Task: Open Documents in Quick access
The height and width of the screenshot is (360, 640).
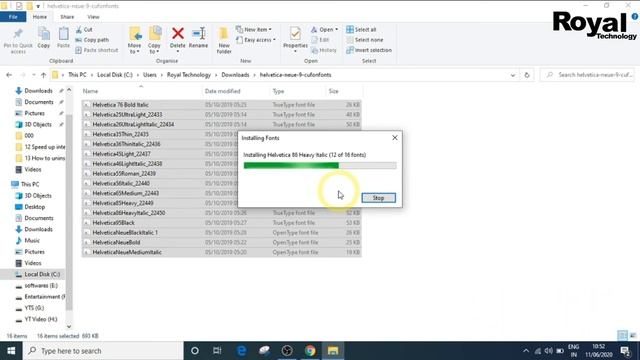Action: pyautogui.click(x=38, y=102)
